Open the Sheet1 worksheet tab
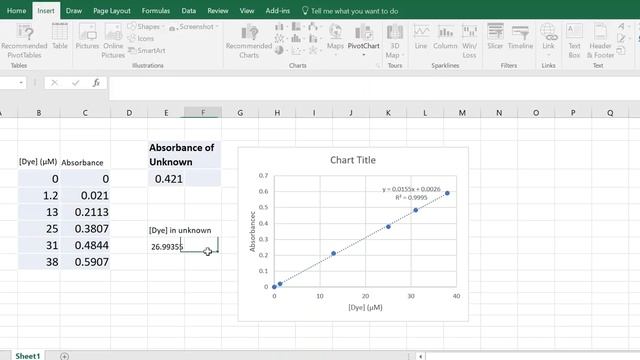The width and height of the screenshot is (640, 360). pos(28,356)
